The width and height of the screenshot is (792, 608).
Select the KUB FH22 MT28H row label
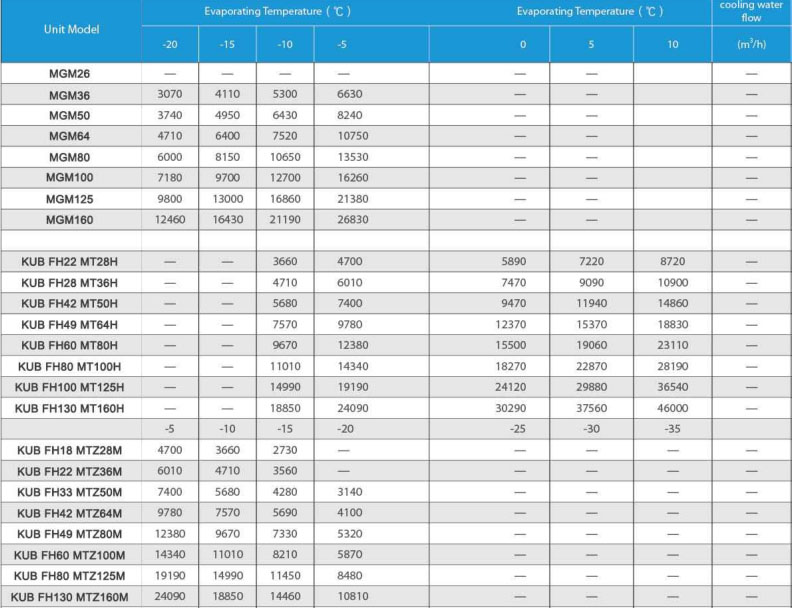70,261
